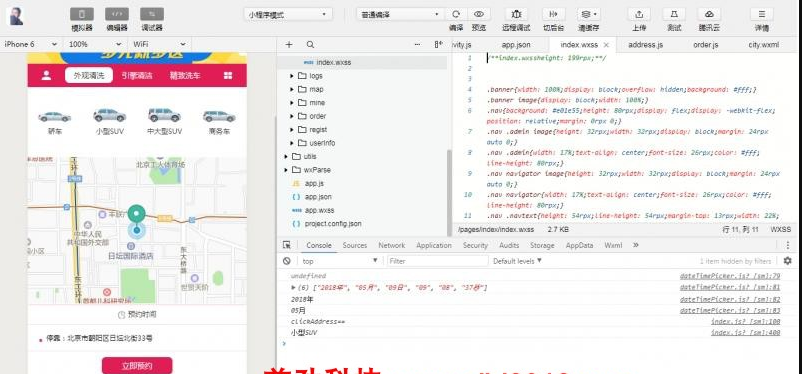The width and height of the screenshot is (802, 374).
Task: Toggle the simulator (模拟器) panel
Action: coord(82,14)
